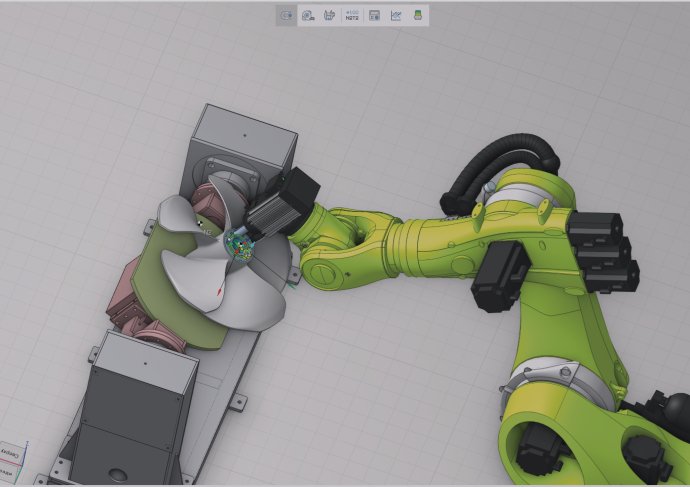Click the robot fixture icon in toolbar
Viewport: 690px width, 487px height.
pos(329,16)
